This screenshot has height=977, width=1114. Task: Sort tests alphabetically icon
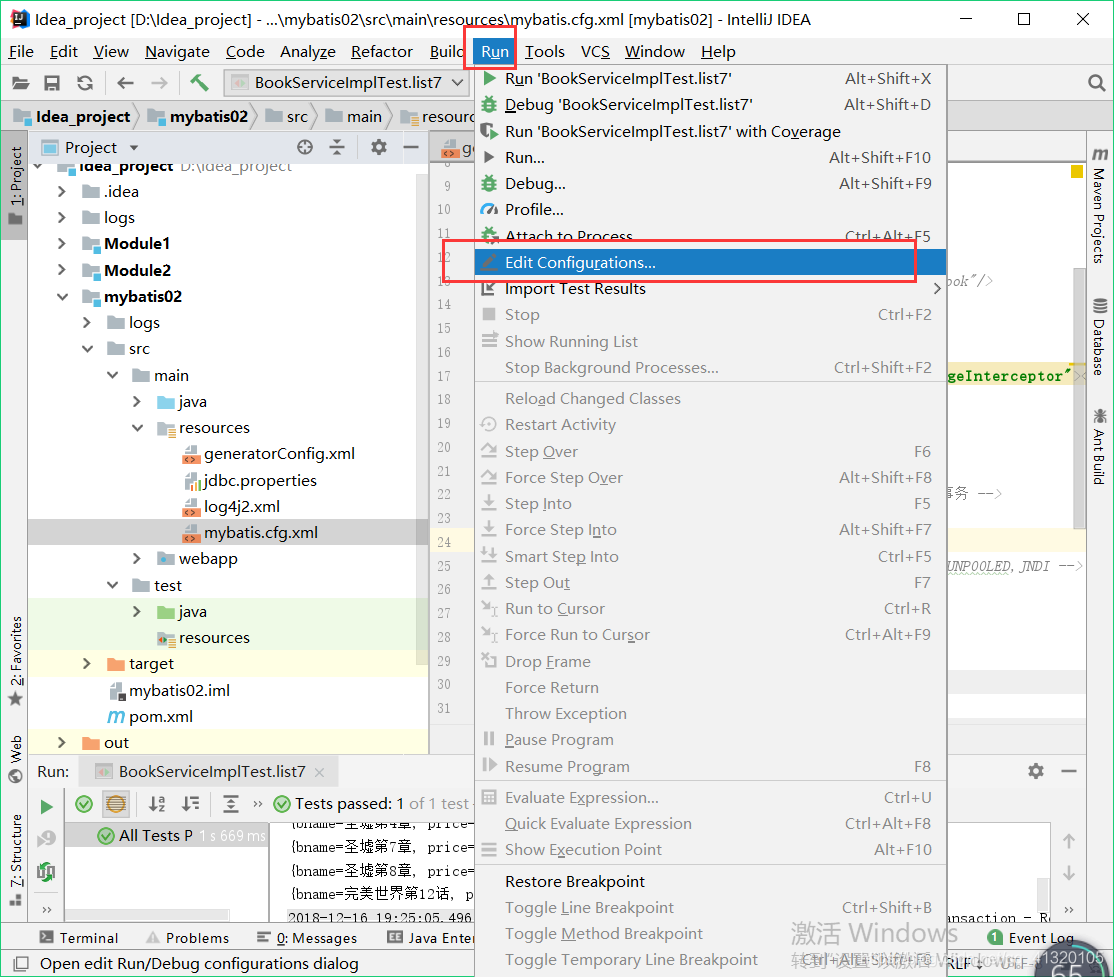click(157, 804)
